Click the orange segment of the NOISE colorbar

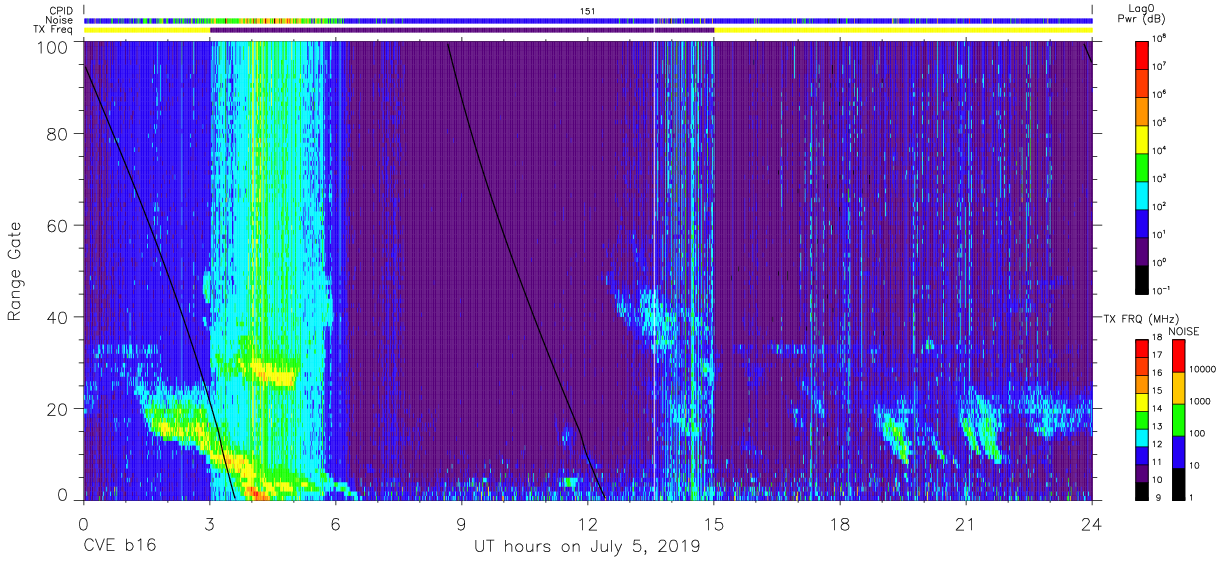click(1177, 388)
